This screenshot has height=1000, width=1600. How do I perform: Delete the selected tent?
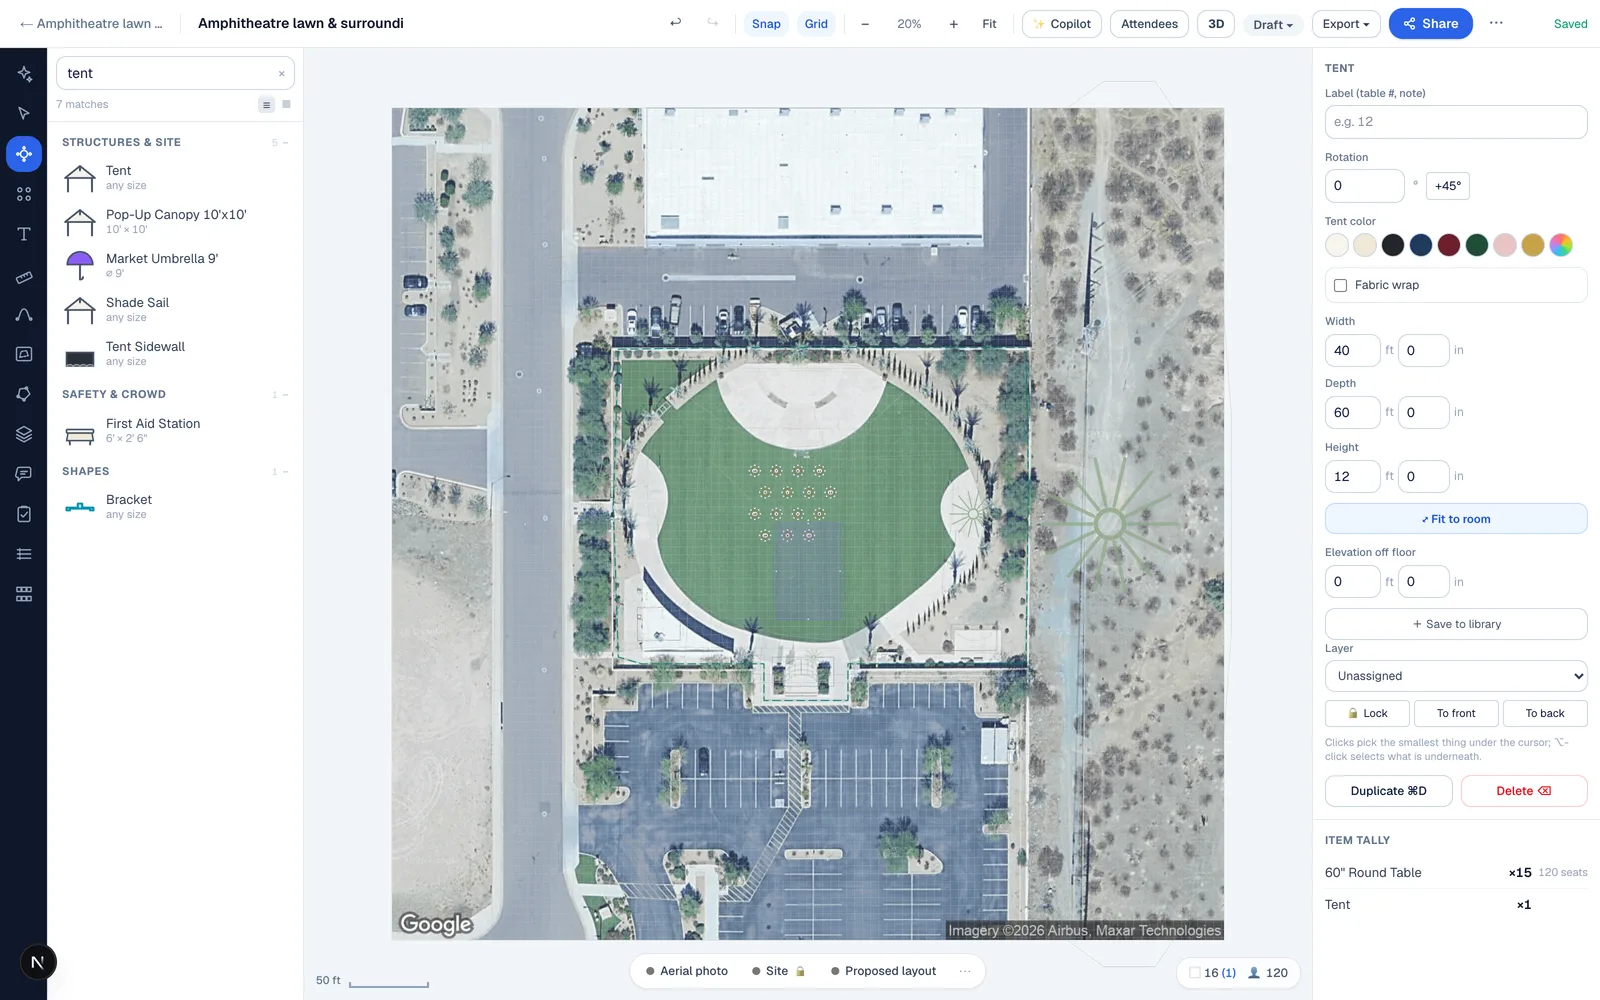[1524, 791]
